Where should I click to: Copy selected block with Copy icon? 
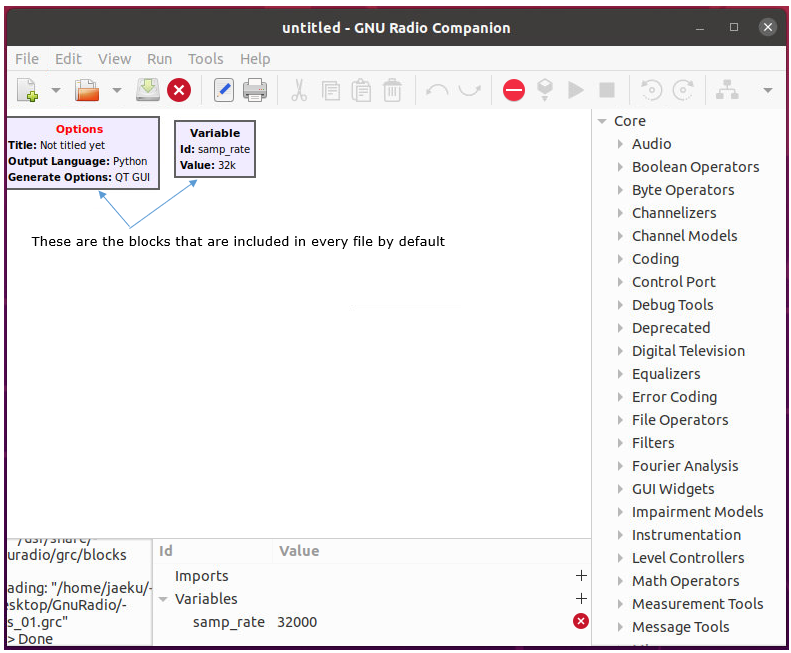pos(330,91)
